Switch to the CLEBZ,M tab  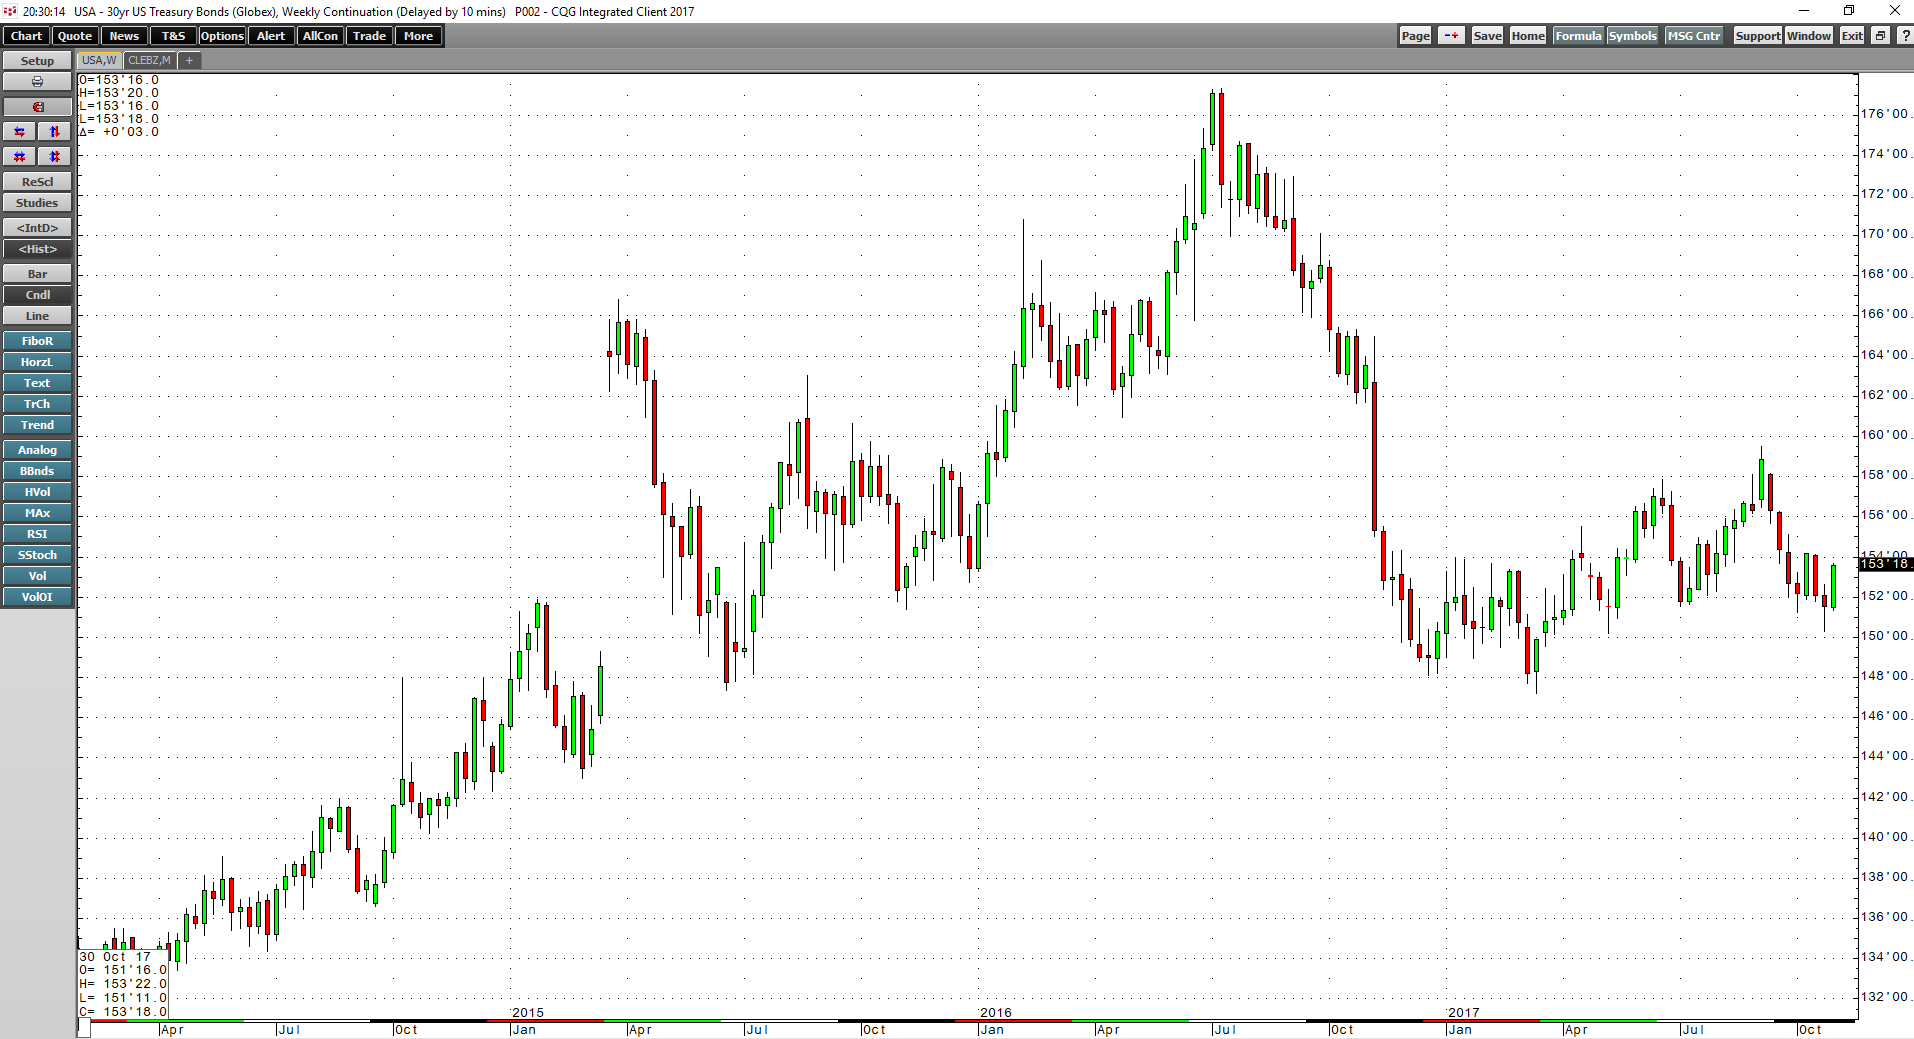(x=148, y=60)
